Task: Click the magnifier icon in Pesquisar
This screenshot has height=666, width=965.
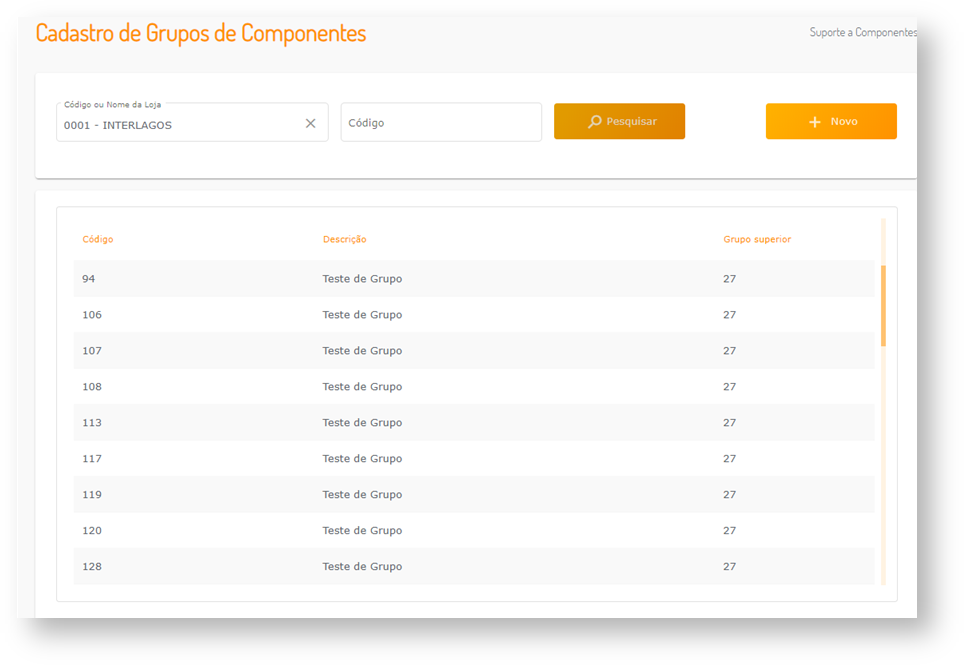Action: 594,122
